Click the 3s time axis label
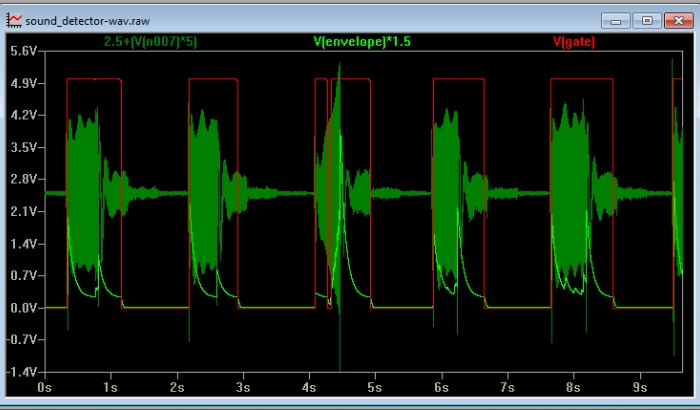The image size is (700, 410). tap(243, 387)
